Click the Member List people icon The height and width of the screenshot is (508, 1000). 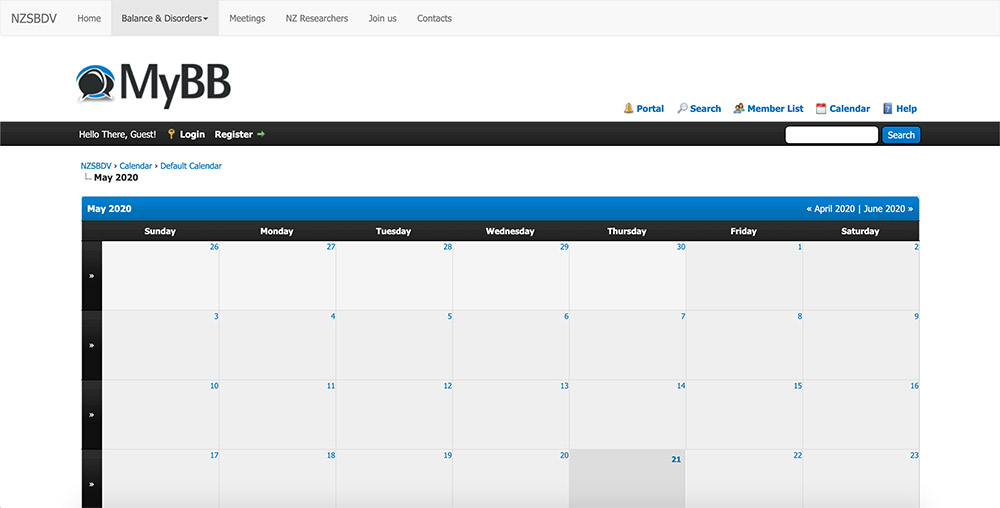point(738,108)
